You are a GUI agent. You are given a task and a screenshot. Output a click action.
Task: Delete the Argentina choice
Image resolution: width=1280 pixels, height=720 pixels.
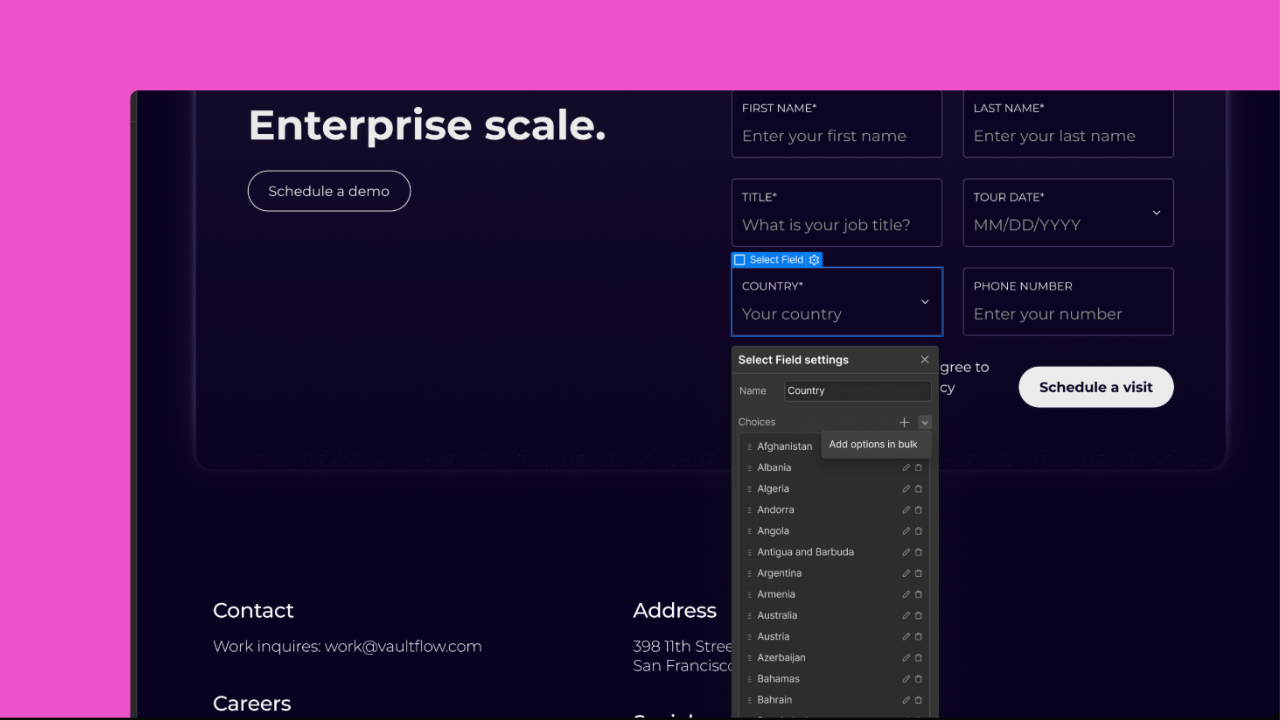[918, 573]
